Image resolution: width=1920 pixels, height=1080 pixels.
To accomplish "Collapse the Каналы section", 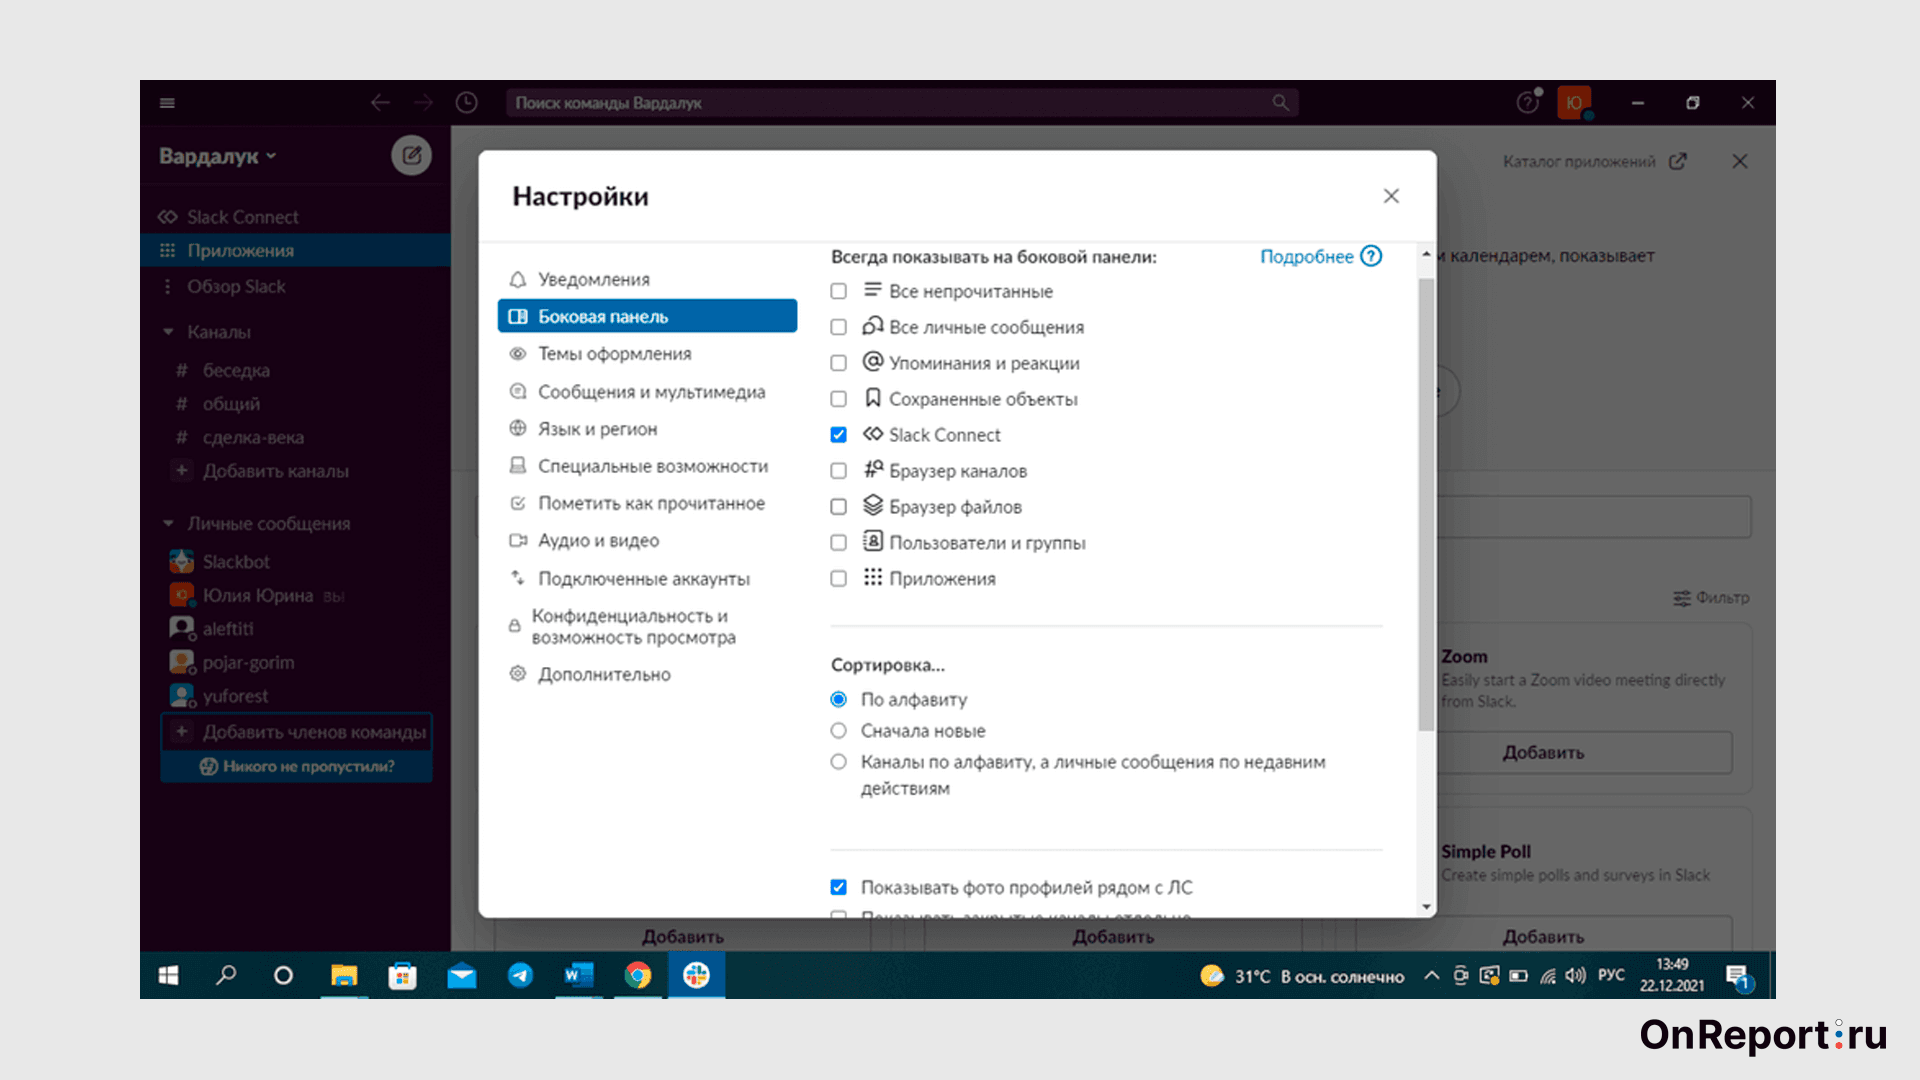I will pyautogui.click(x=168, y=331).
